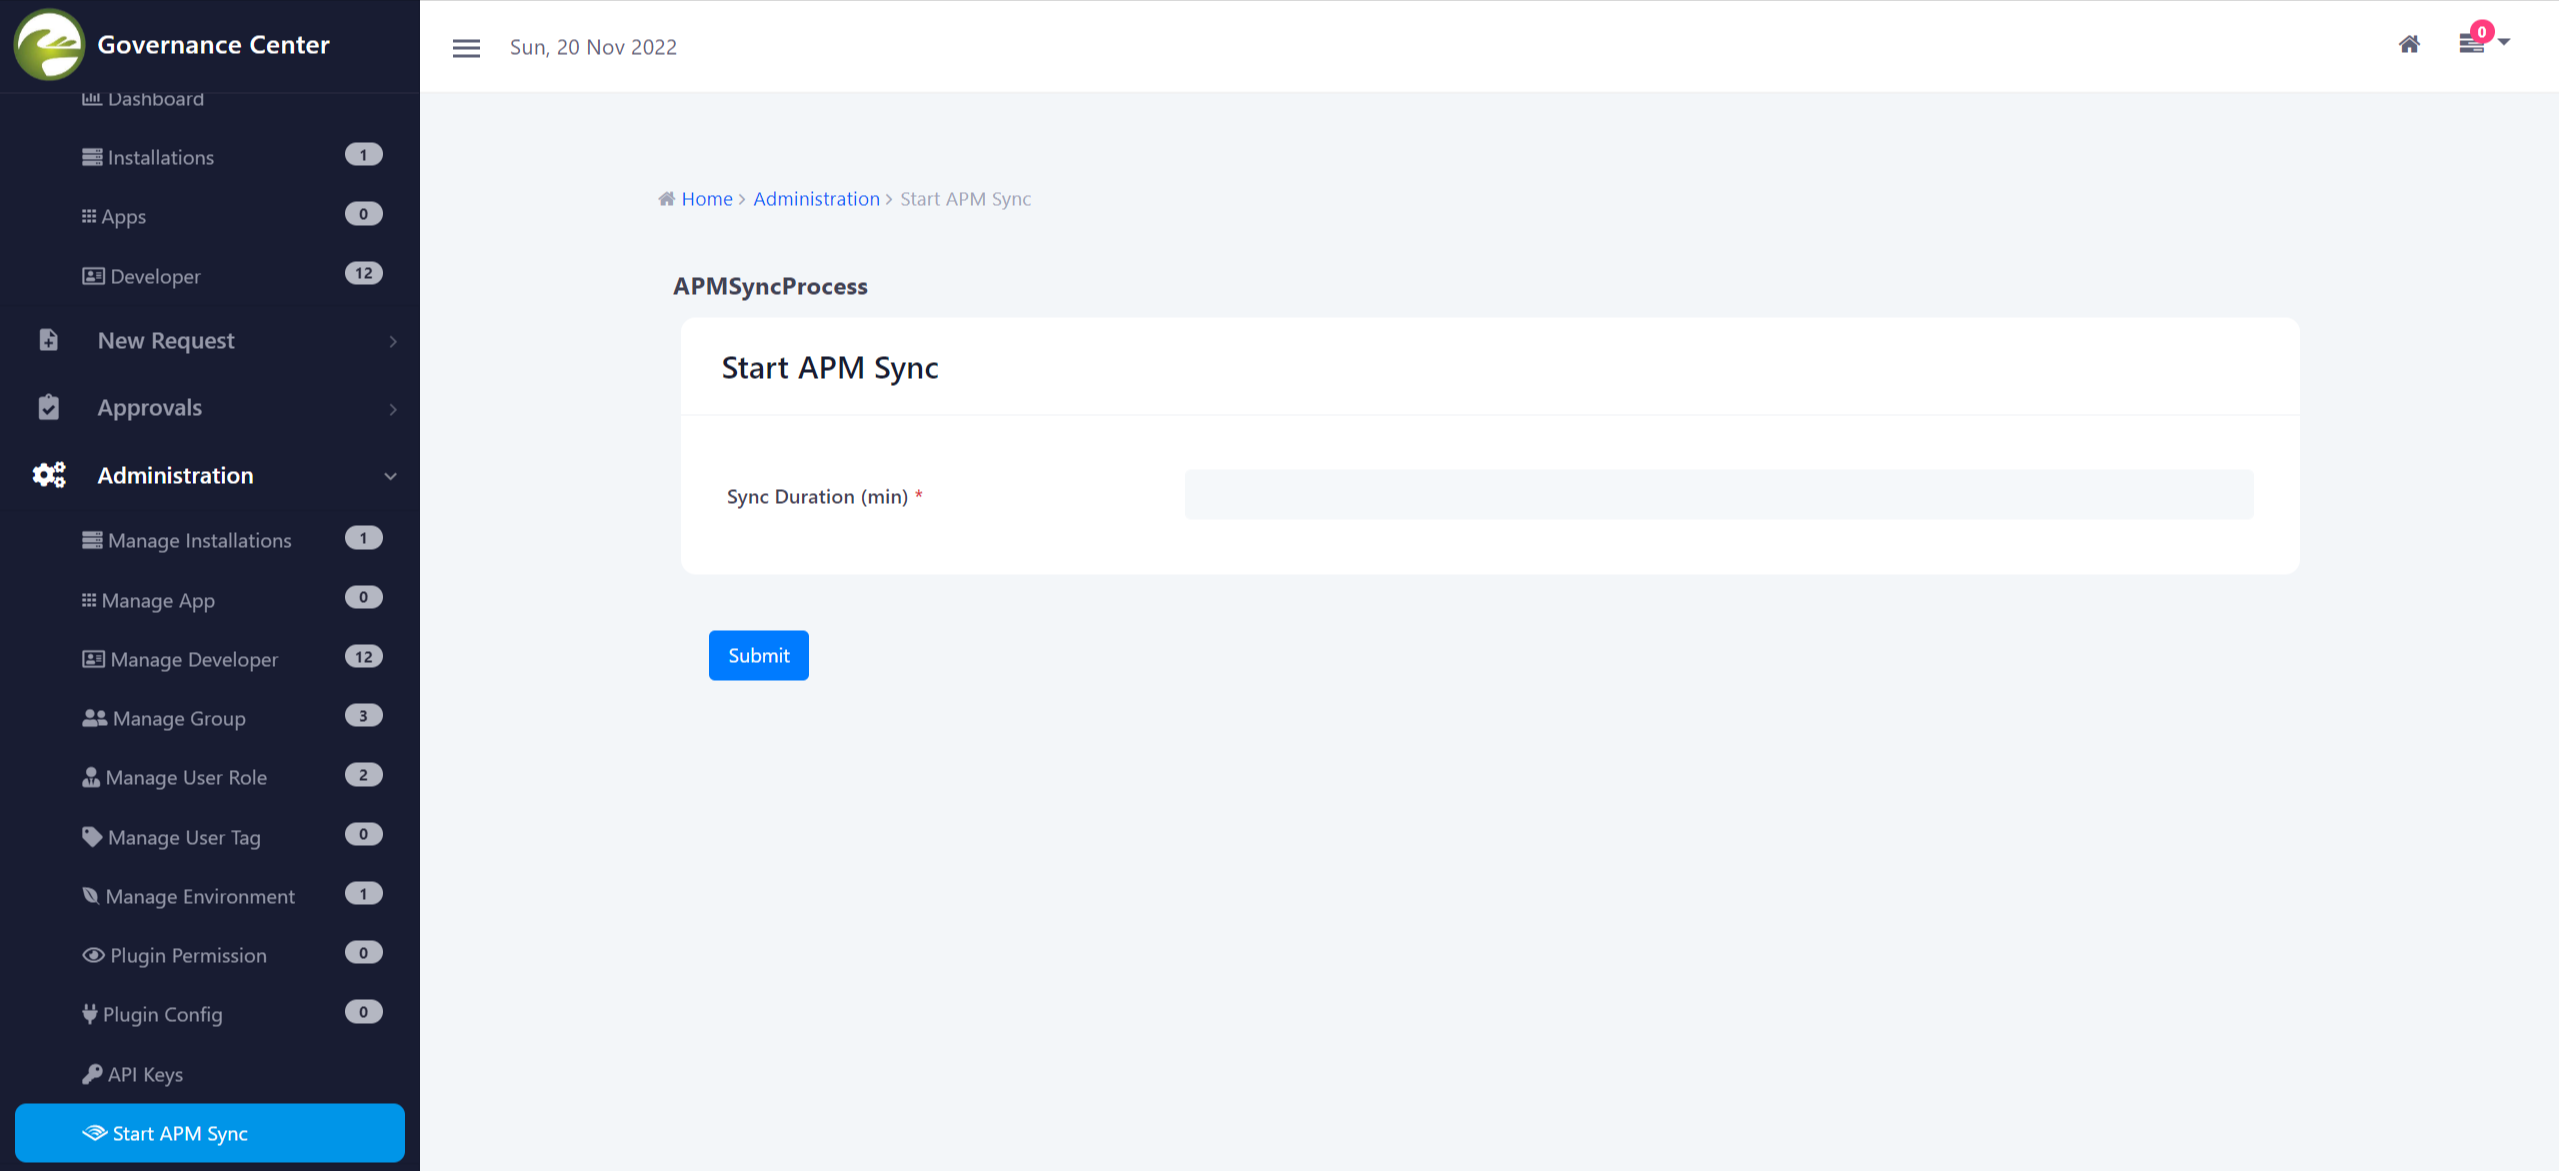Click the Approvals clipboard icon
This screenshot has height=1171, width=2559.
pyautogui.click(x=48, y=407)
